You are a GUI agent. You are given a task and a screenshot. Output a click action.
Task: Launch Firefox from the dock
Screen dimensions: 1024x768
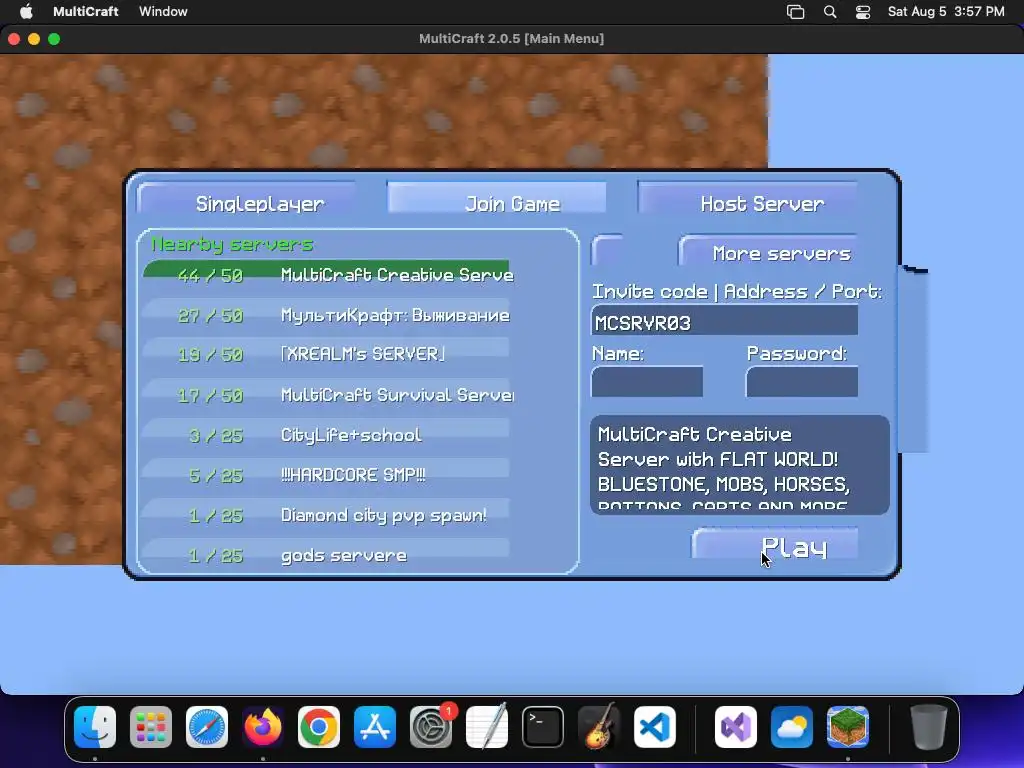pyautogui.click(x=263, y=727)
